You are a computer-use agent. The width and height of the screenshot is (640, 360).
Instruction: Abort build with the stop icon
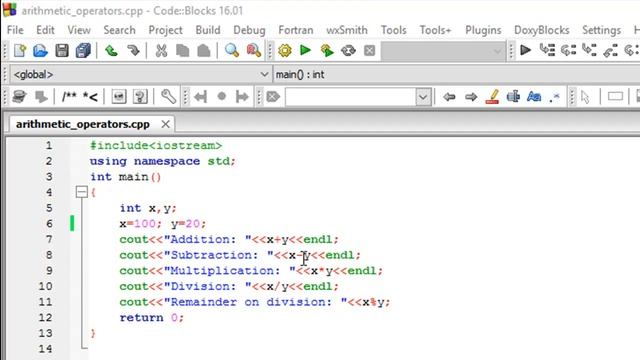click(x=369, y=51)
